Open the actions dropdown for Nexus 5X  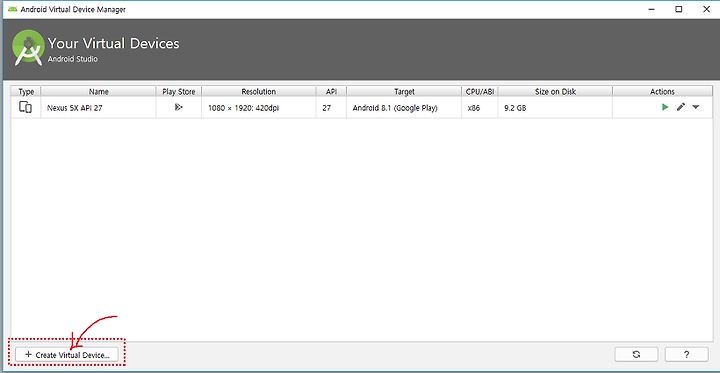[x=696, y=107]
